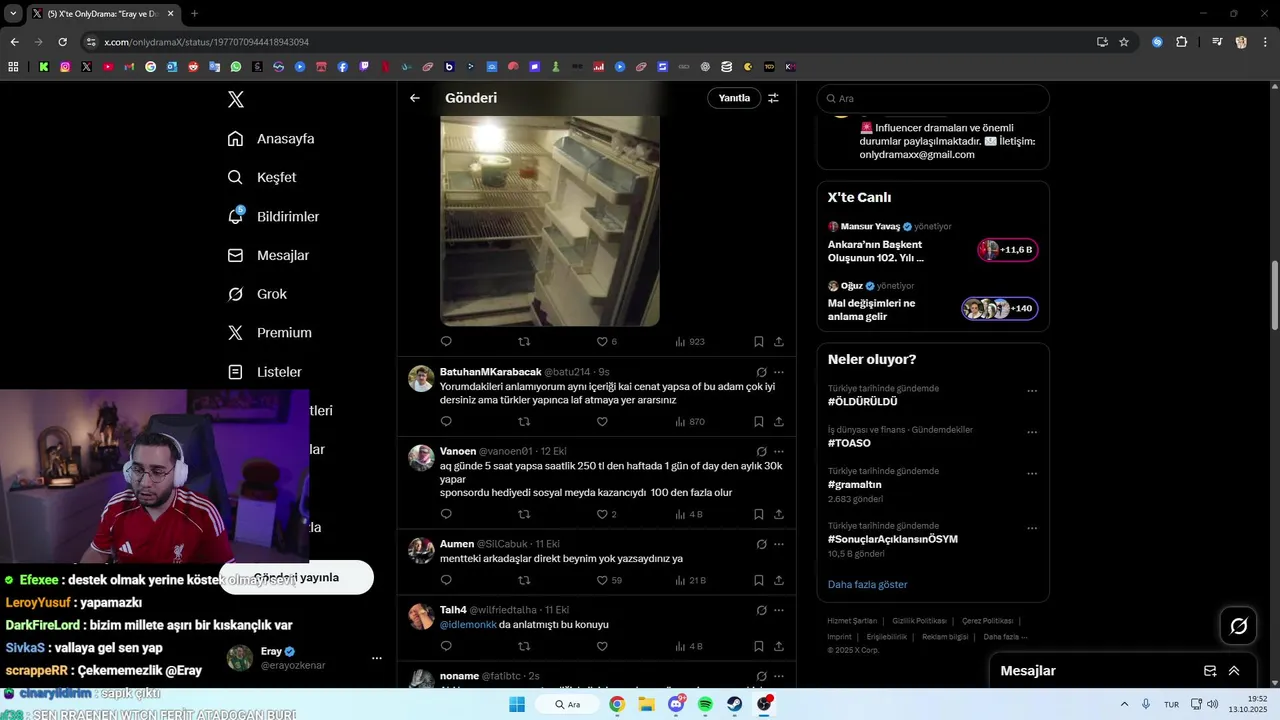View 923 views analytics icon
Screen dimensions: 1280x720
(680, 342)
